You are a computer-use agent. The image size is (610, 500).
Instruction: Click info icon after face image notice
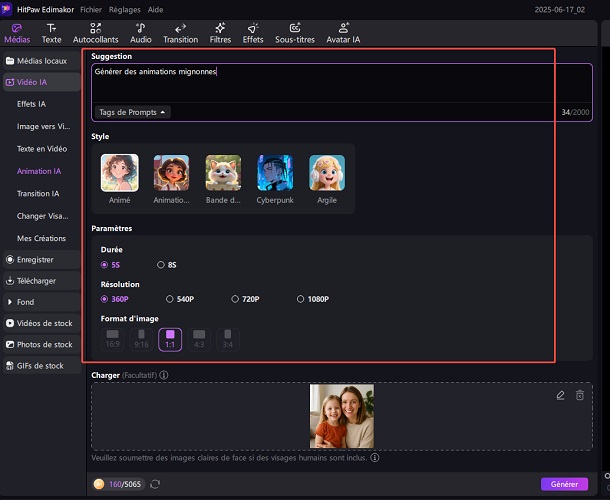point(375,458)
